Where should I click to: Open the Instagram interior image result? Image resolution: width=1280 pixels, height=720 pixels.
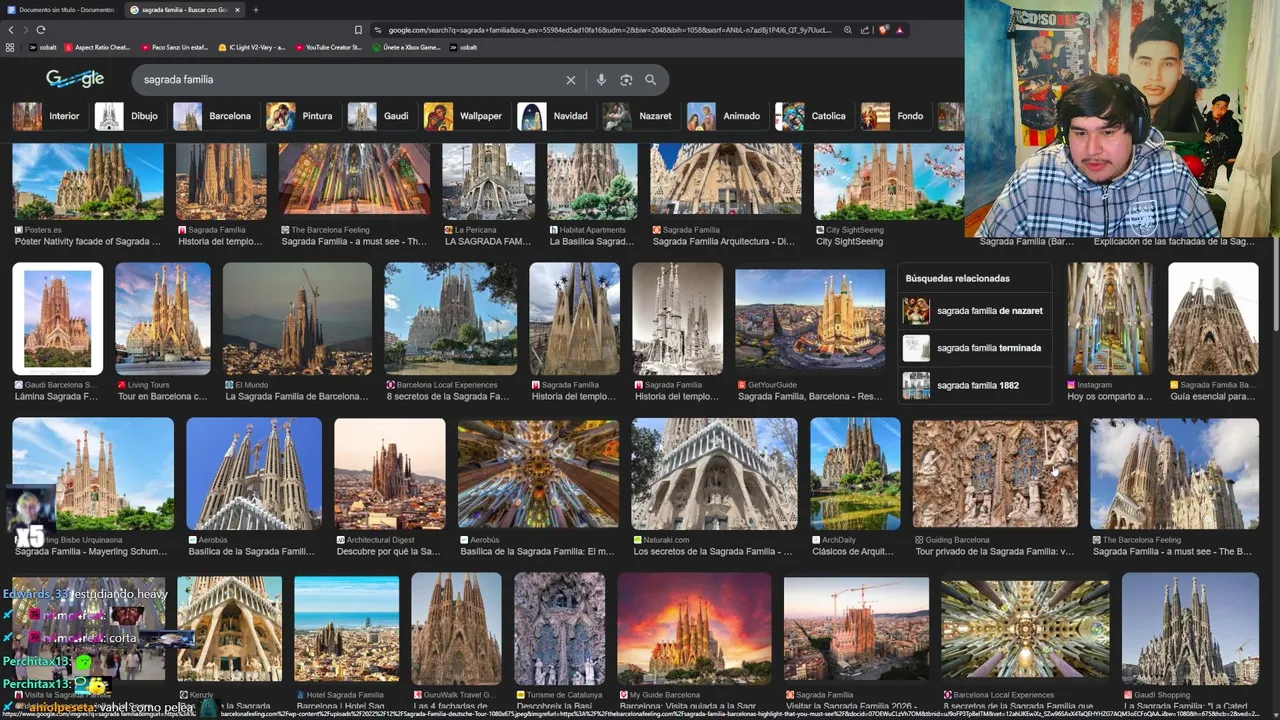(x=1110, y=319)
